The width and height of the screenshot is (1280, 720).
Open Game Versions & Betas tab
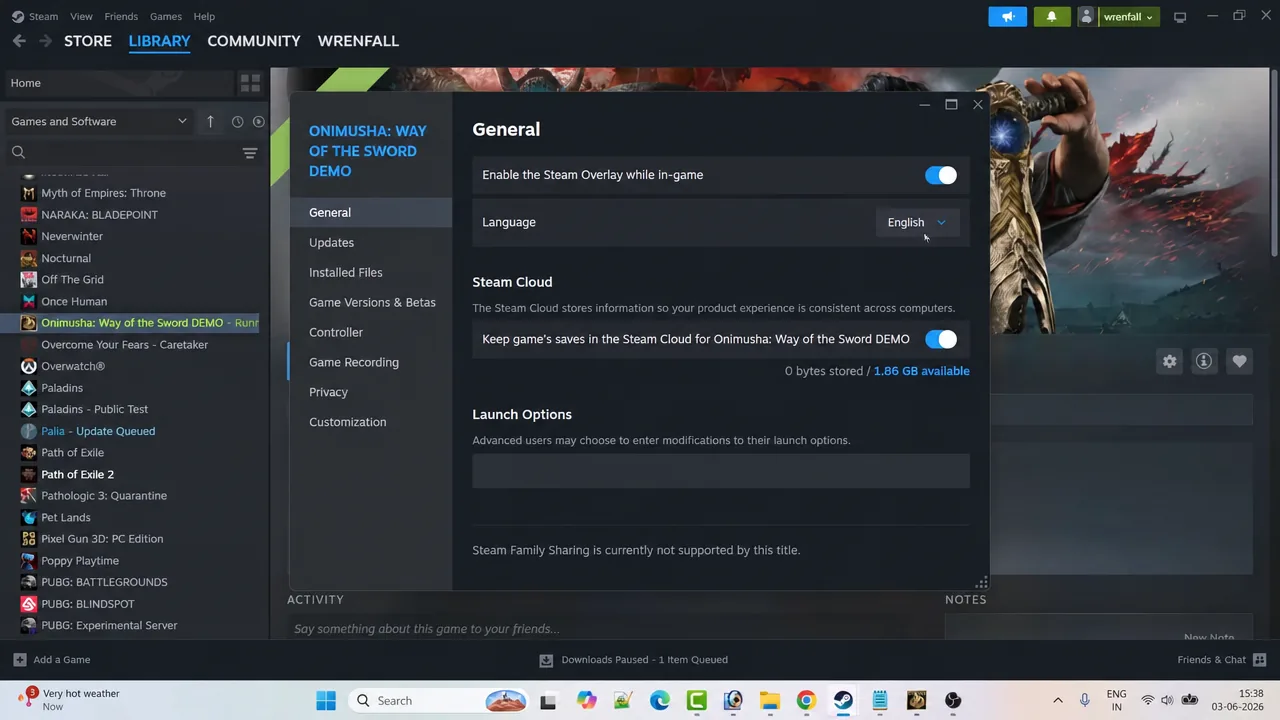(x=370, y=302)
